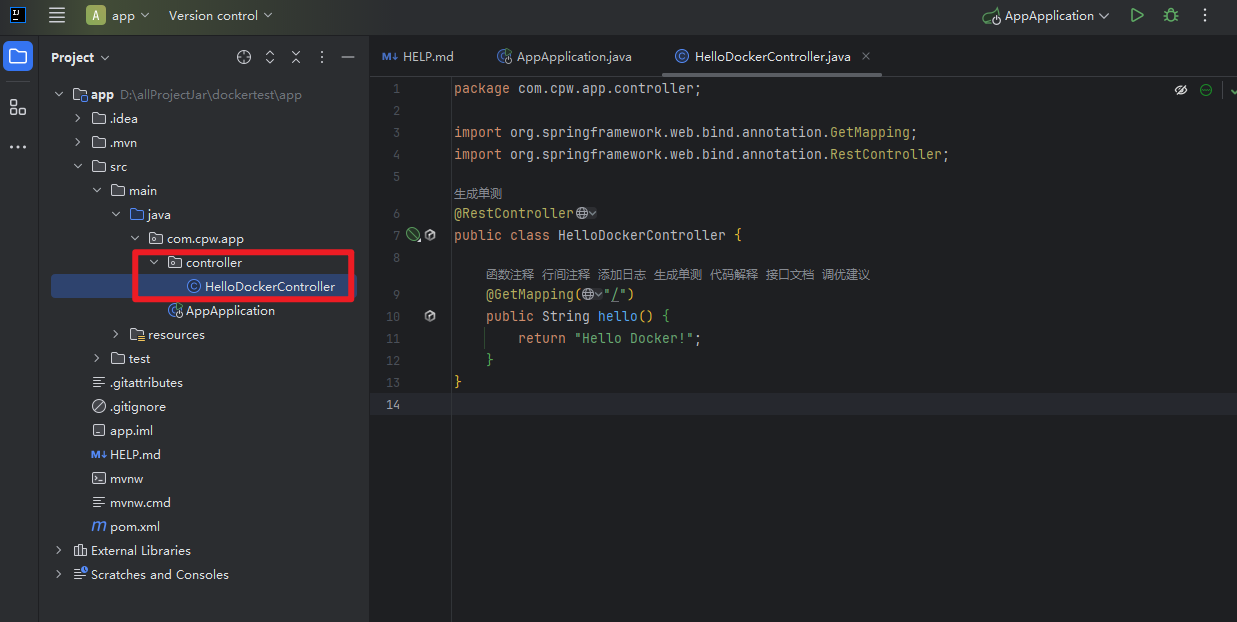This screenshot has width=1237, height=622.
Task: Open the app project dropdown
Action: (118, 15)
